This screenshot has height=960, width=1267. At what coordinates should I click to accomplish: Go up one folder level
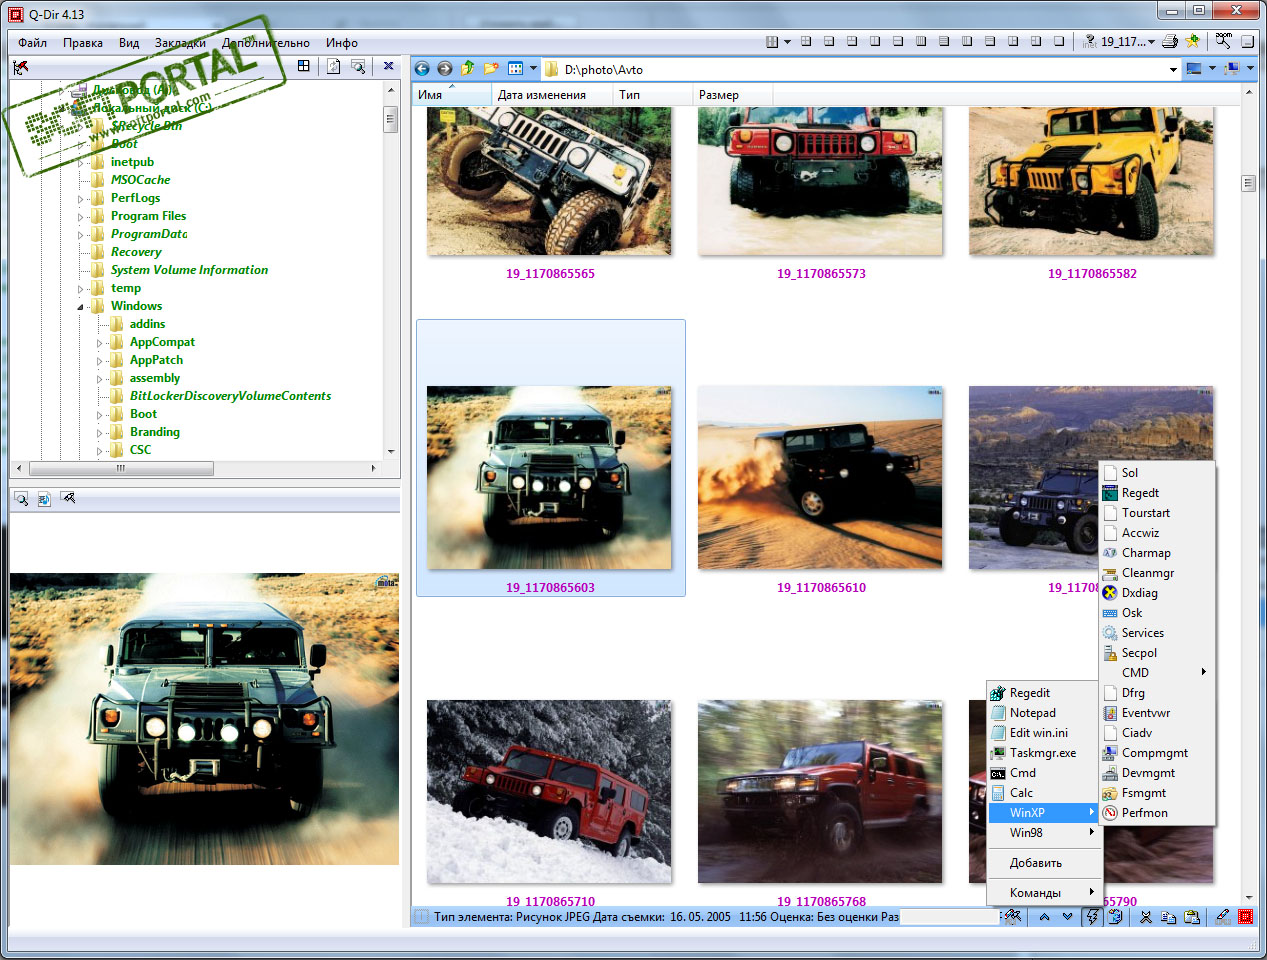click(468, 69)
